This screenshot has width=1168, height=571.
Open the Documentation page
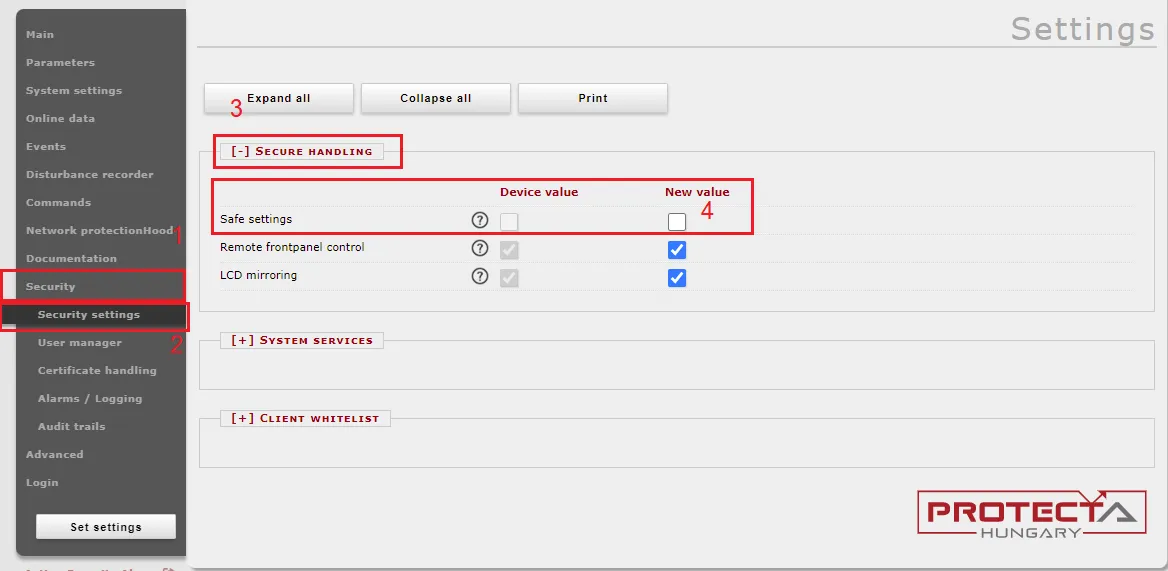72,258
